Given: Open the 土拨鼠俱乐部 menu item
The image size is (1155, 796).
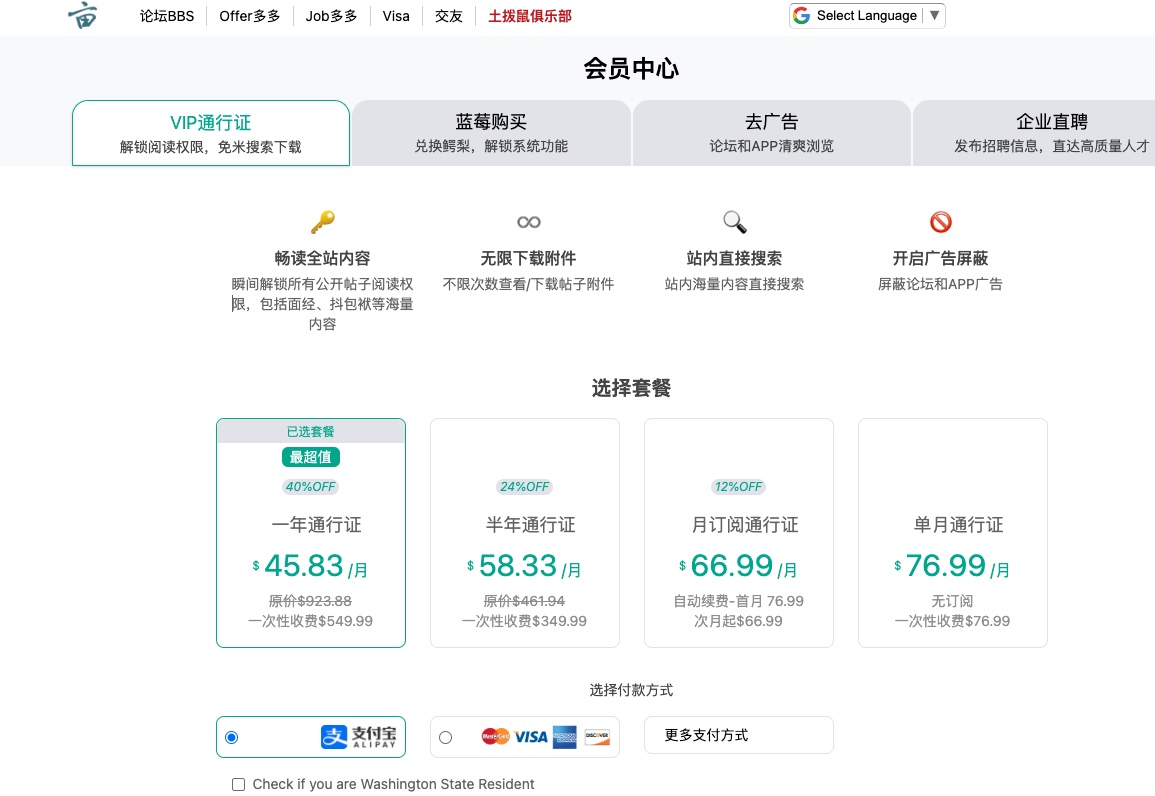Looking at the screenshot, I should point(530,16).
